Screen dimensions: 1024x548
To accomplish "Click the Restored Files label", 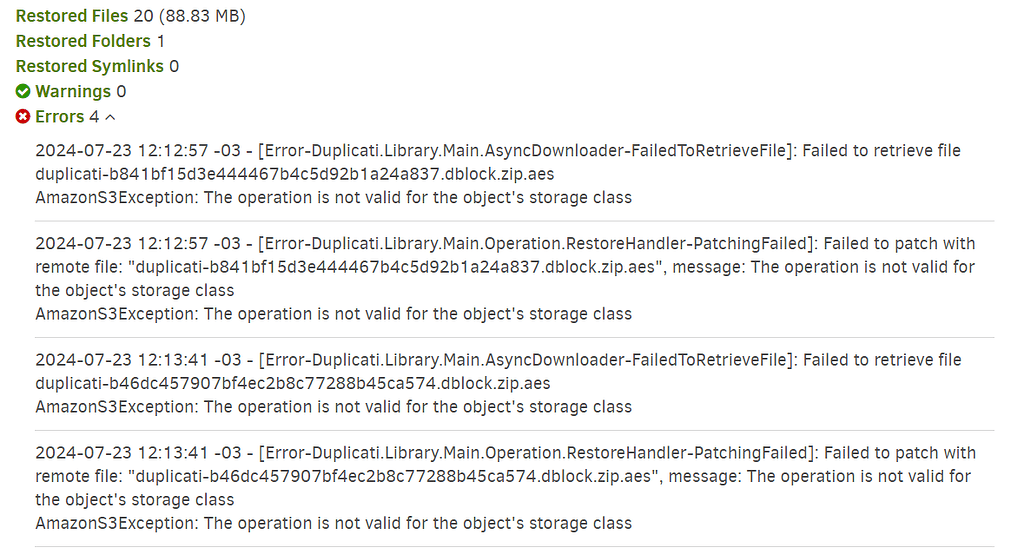I will point(72,16).
